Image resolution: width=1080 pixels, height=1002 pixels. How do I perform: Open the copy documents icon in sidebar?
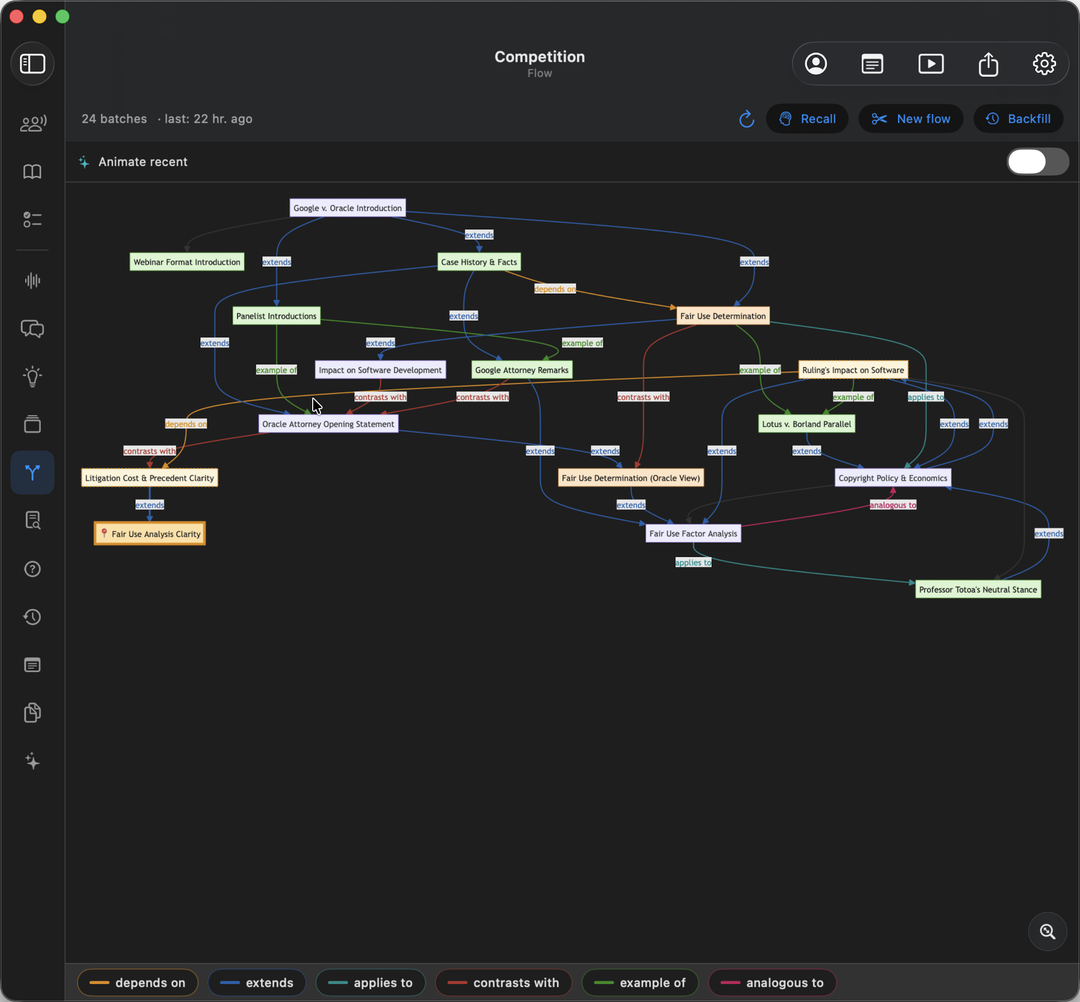(32, 713)
